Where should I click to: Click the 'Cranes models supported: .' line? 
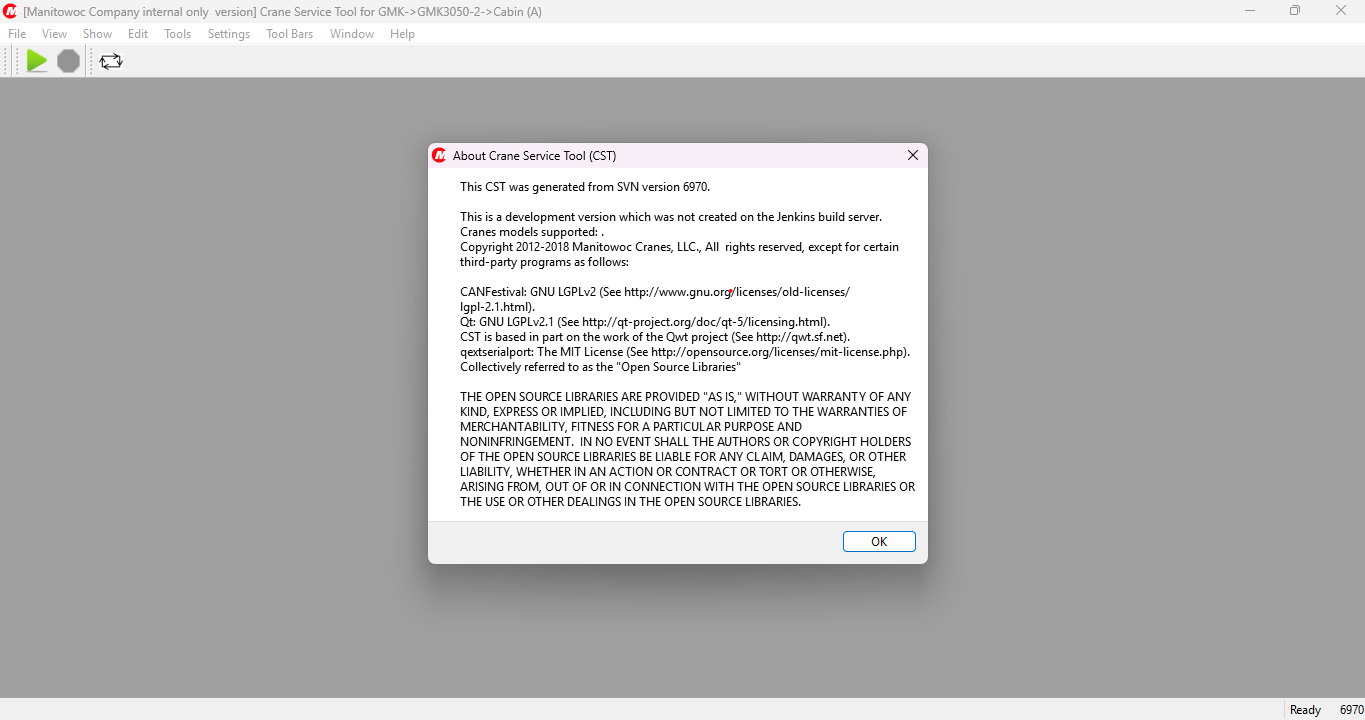(x=532, y=232)
